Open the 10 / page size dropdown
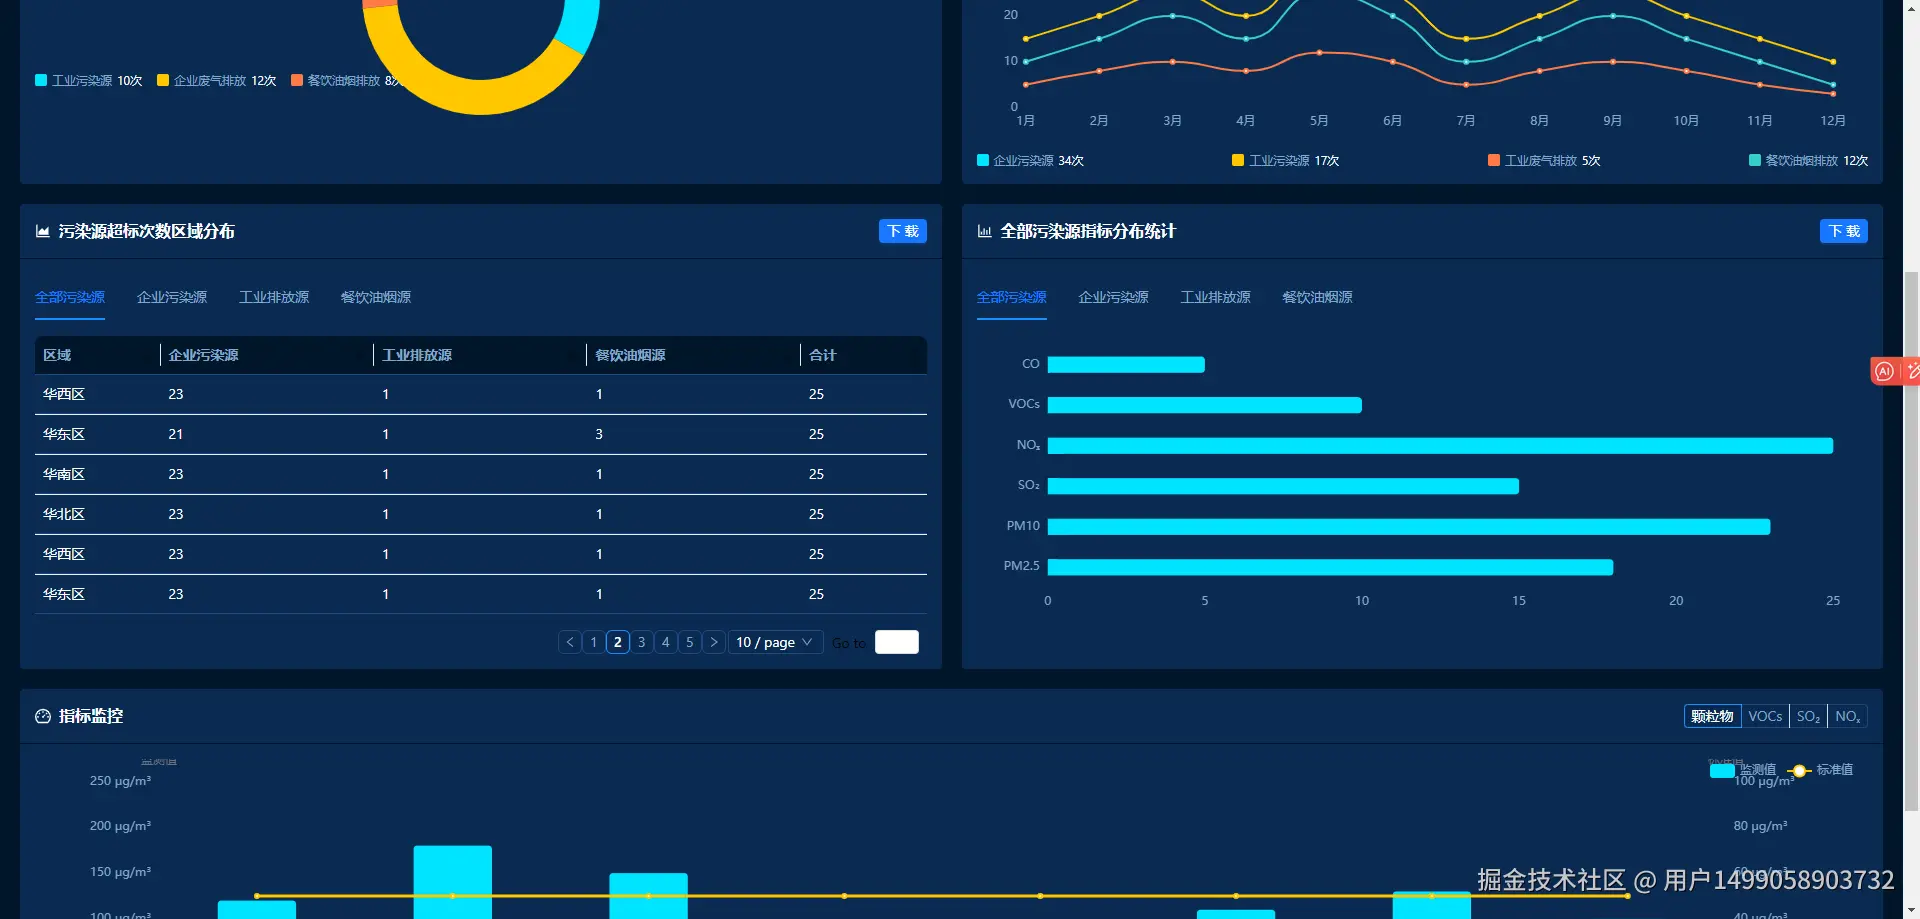Viewport: 1920px width, 919px height. click(775, 642)
